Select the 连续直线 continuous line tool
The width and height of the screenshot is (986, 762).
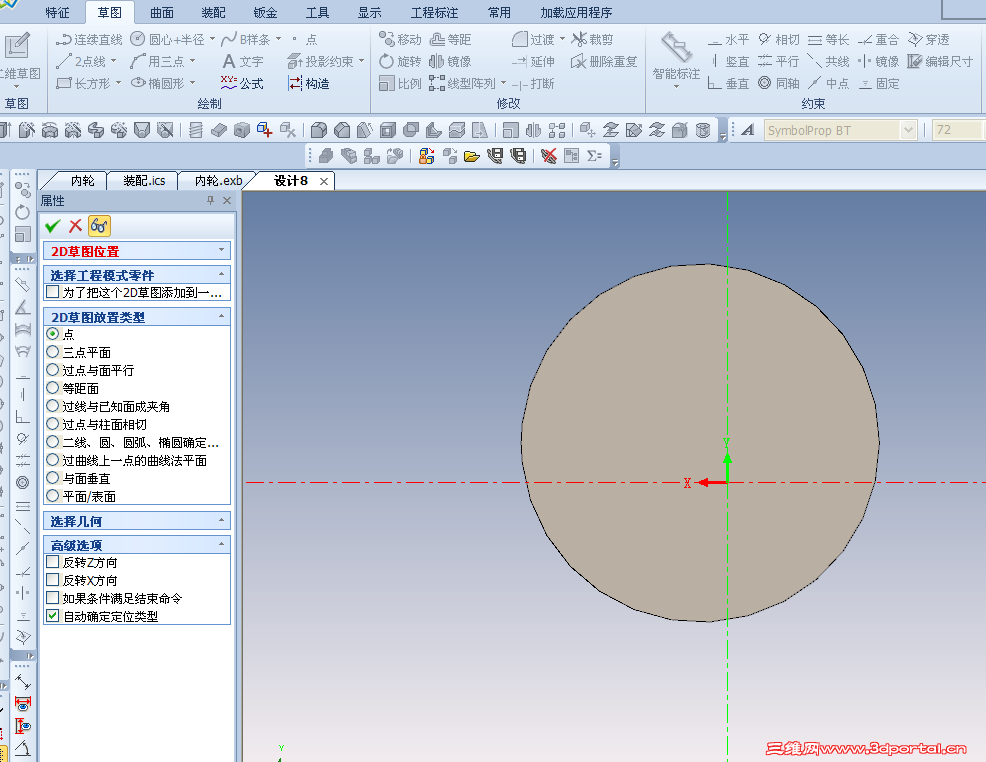pyautogui.click(x=89, y=40)
